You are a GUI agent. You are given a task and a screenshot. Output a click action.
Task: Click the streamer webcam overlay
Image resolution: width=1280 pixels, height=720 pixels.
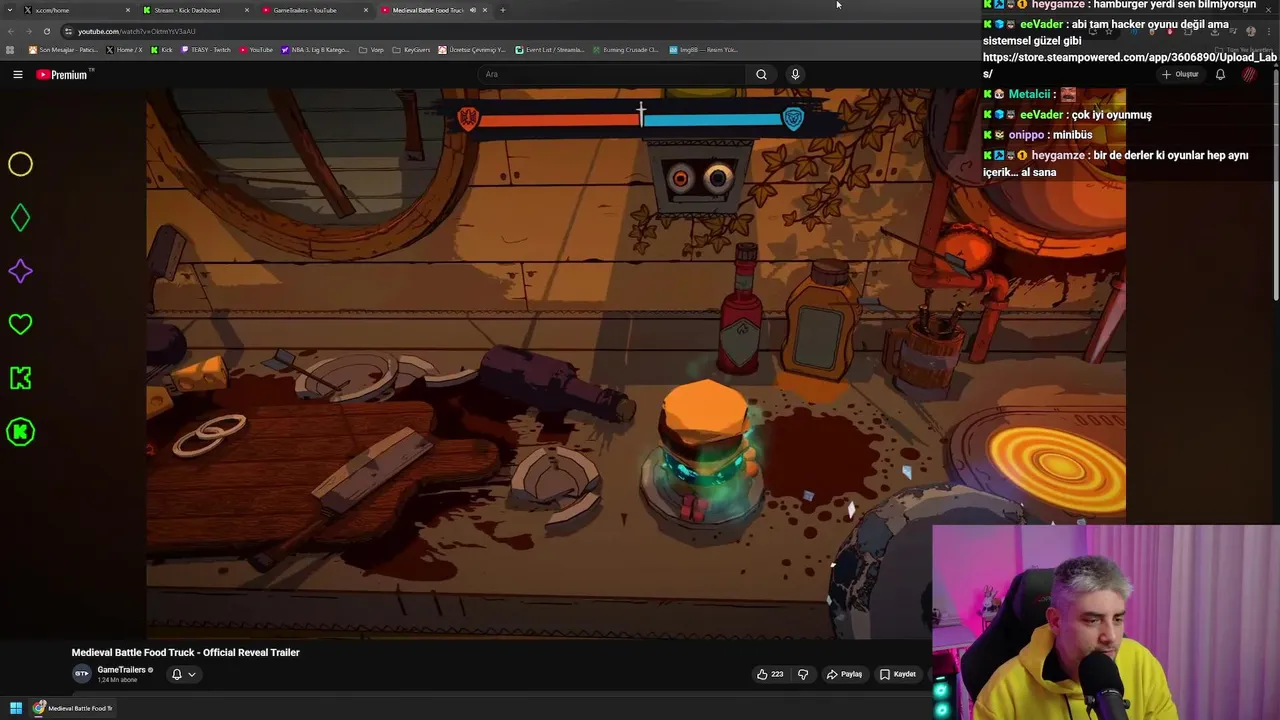point(1105,622)
